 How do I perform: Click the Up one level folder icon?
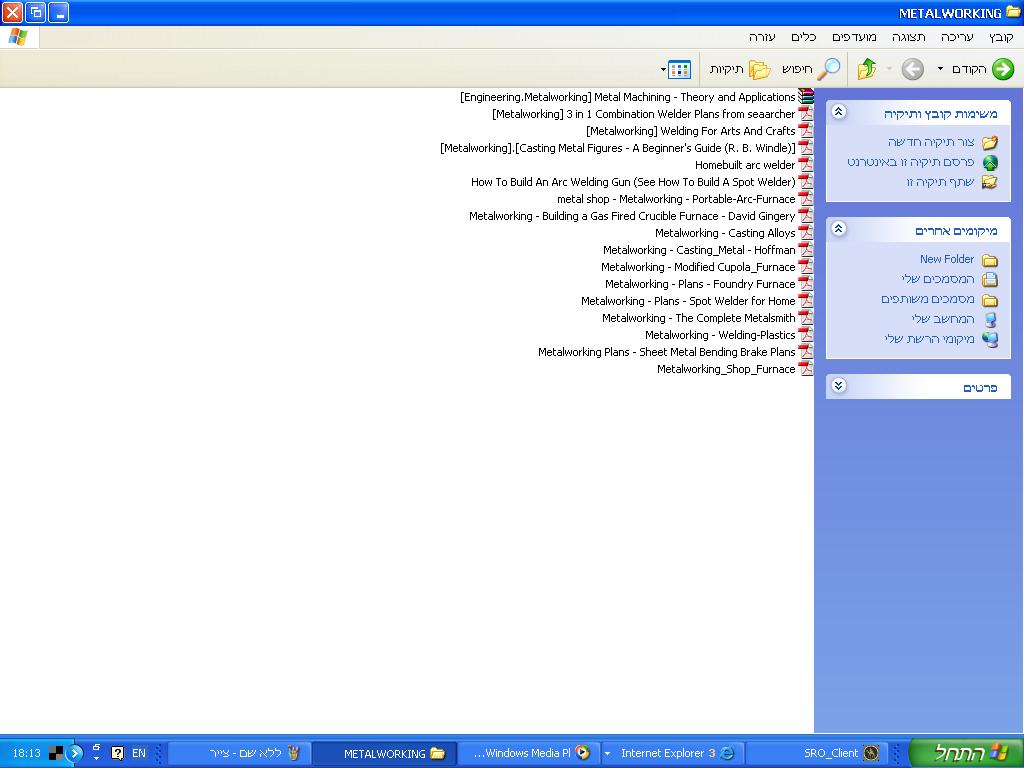867,69
